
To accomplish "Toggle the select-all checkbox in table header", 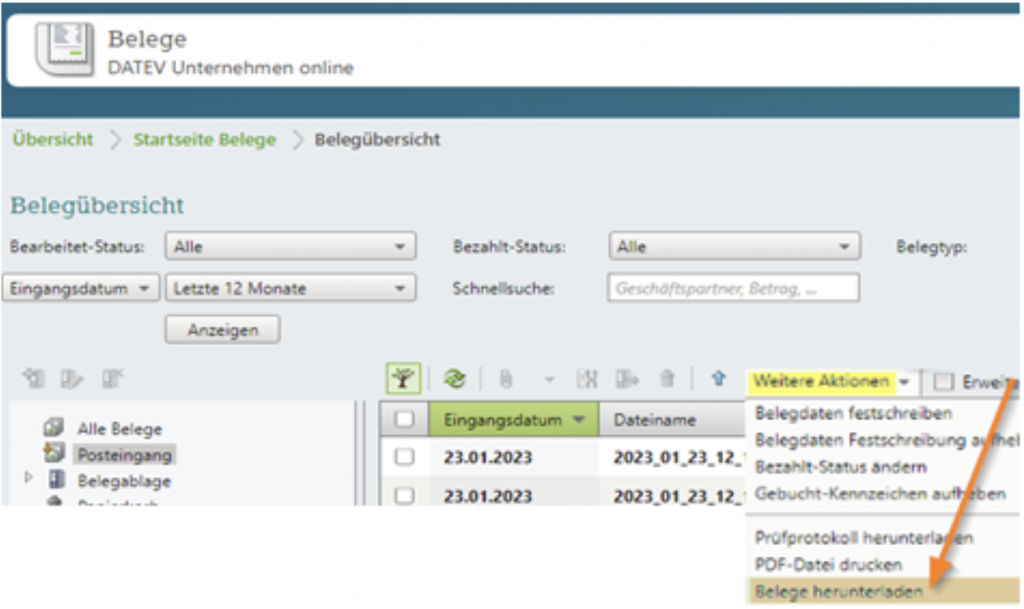I will pos(404,420).
